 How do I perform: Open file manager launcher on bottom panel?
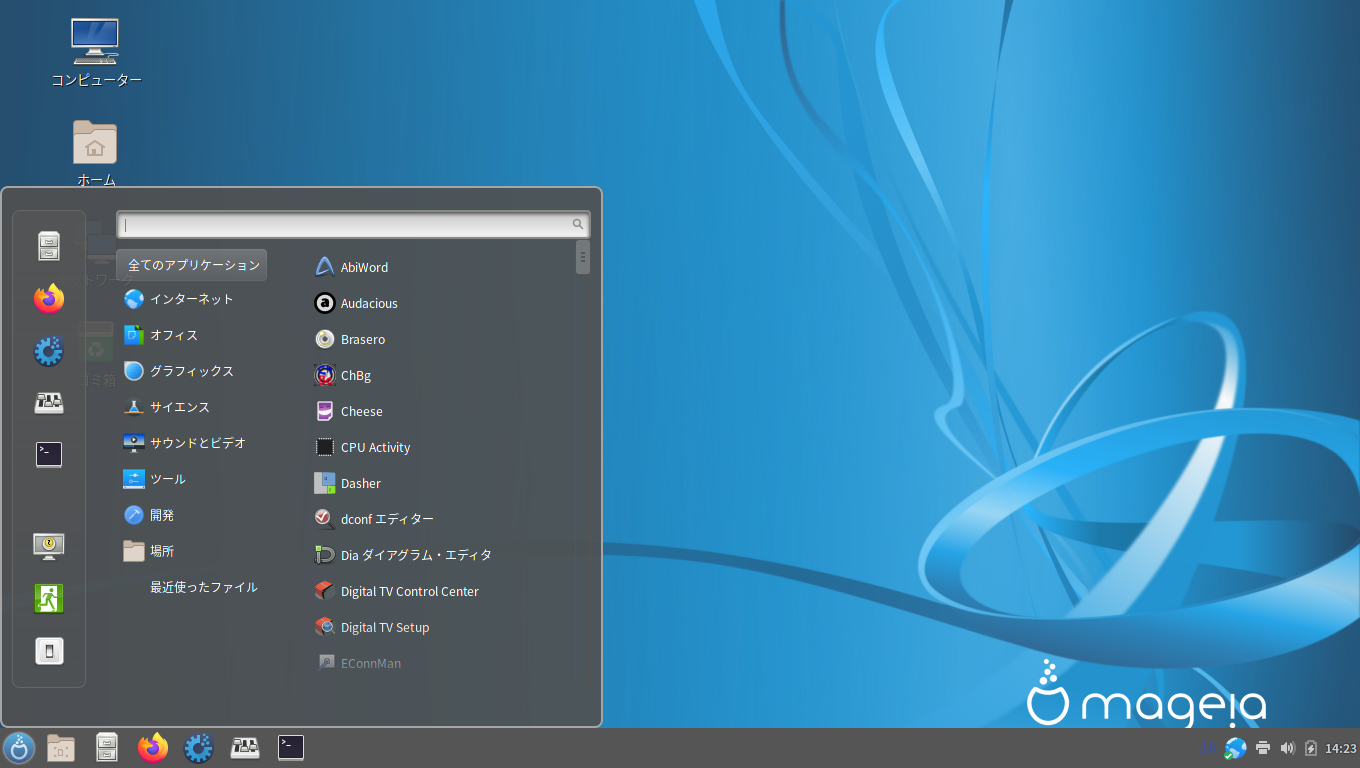[x=107, y=748]
